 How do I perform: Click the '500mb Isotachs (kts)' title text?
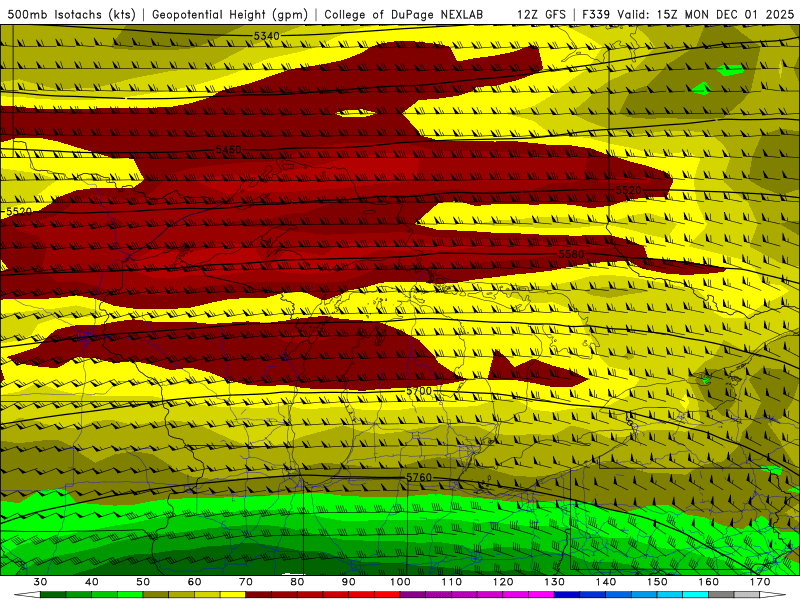pos(71,14)
